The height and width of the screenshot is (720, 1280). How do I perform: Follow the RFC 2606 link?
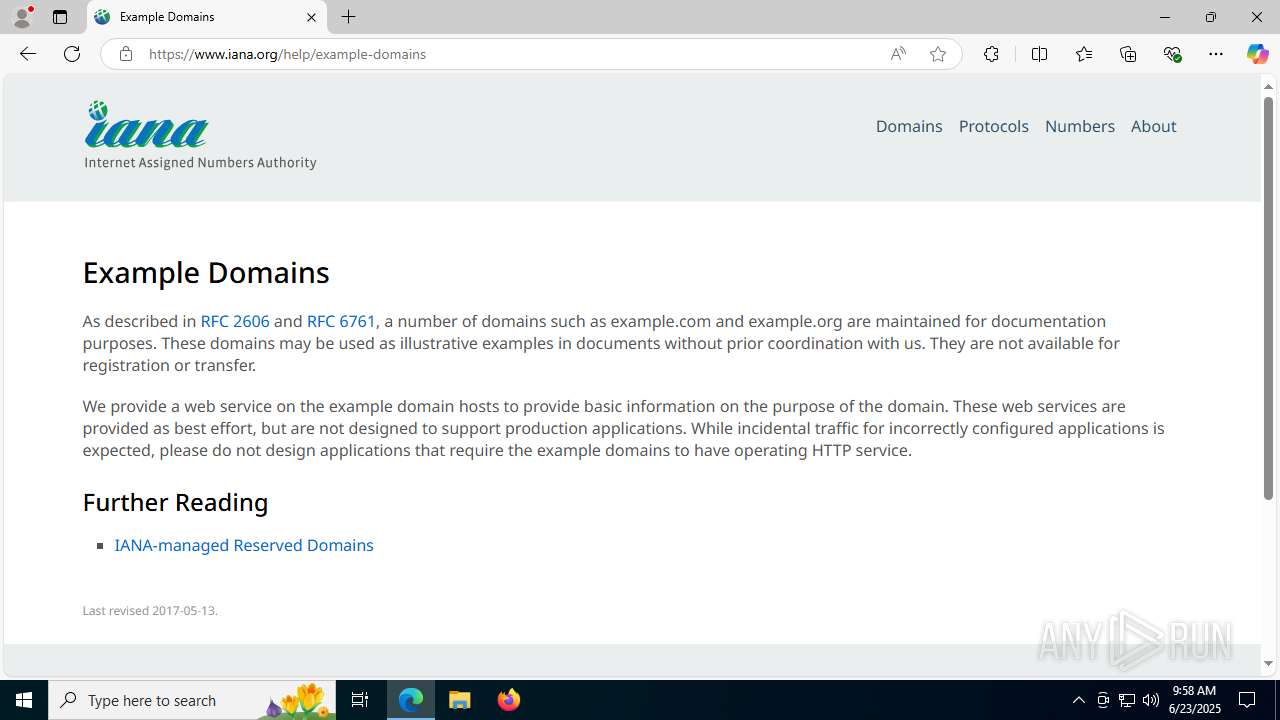tap(235, 321)
